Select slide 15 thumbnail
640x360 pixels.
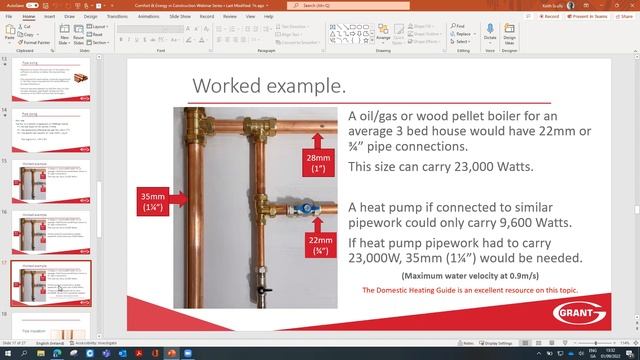[x=51, y=182]
